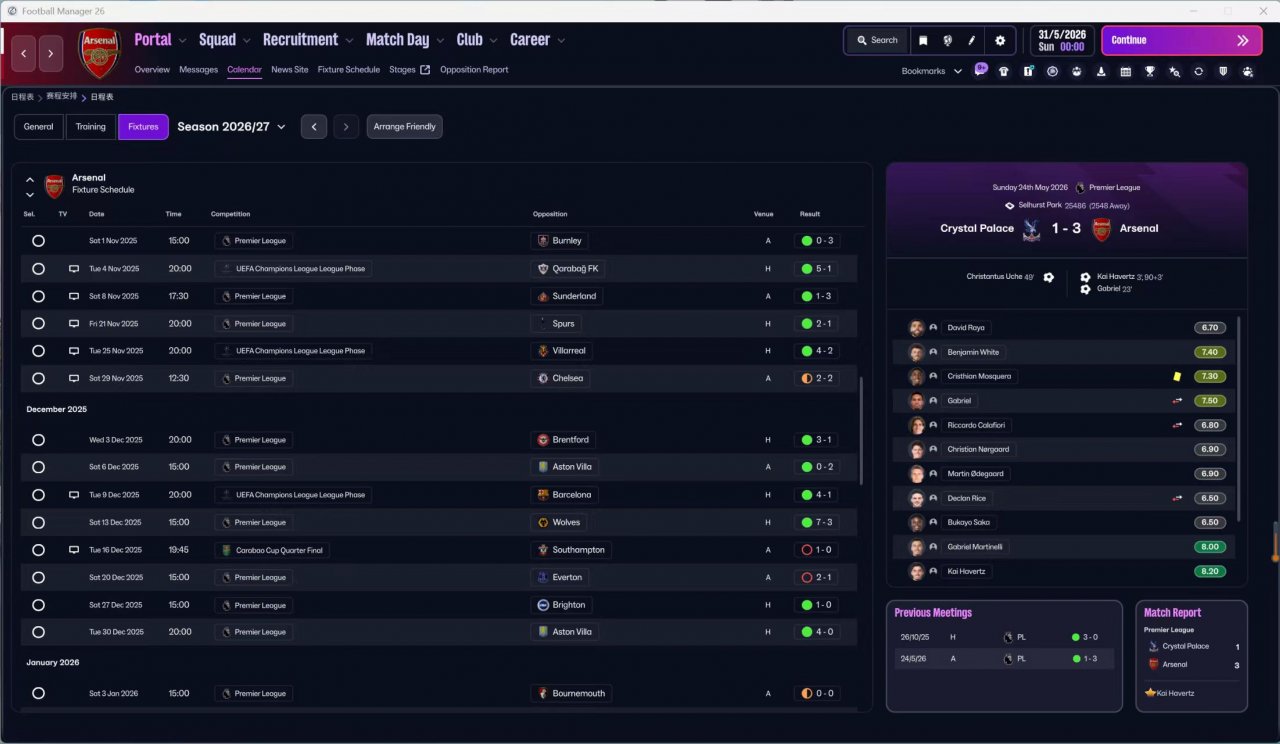Select the radio button for the Brighton fixture

[x=38, y=605]
